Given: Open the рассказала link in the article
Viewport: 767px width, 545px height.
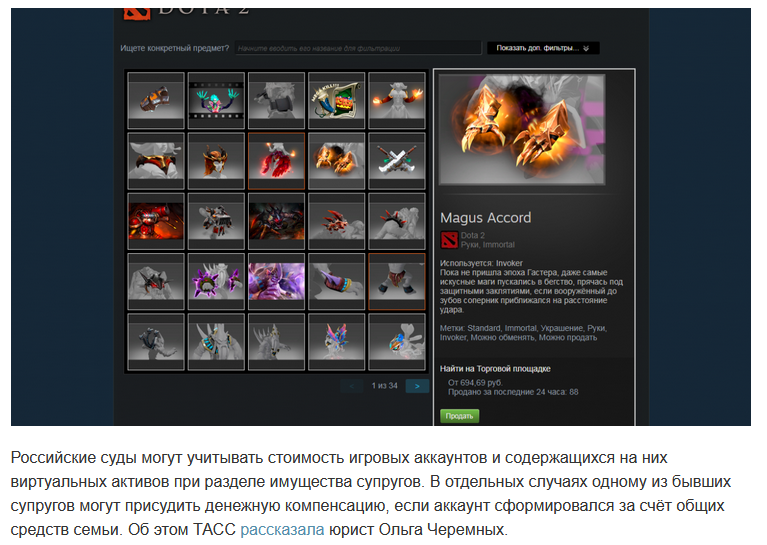Looking at the screenshot, I should click(282, 529).
